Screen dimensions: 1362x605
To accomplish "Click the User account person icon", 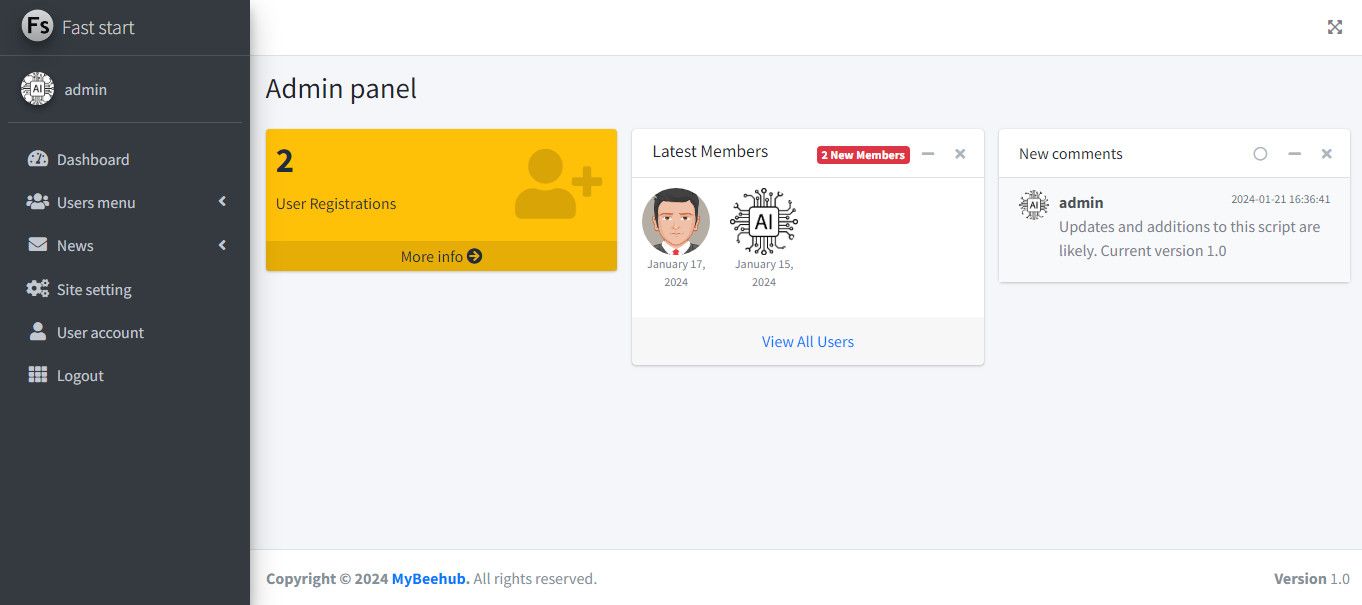I will click(x=38, y=332).
